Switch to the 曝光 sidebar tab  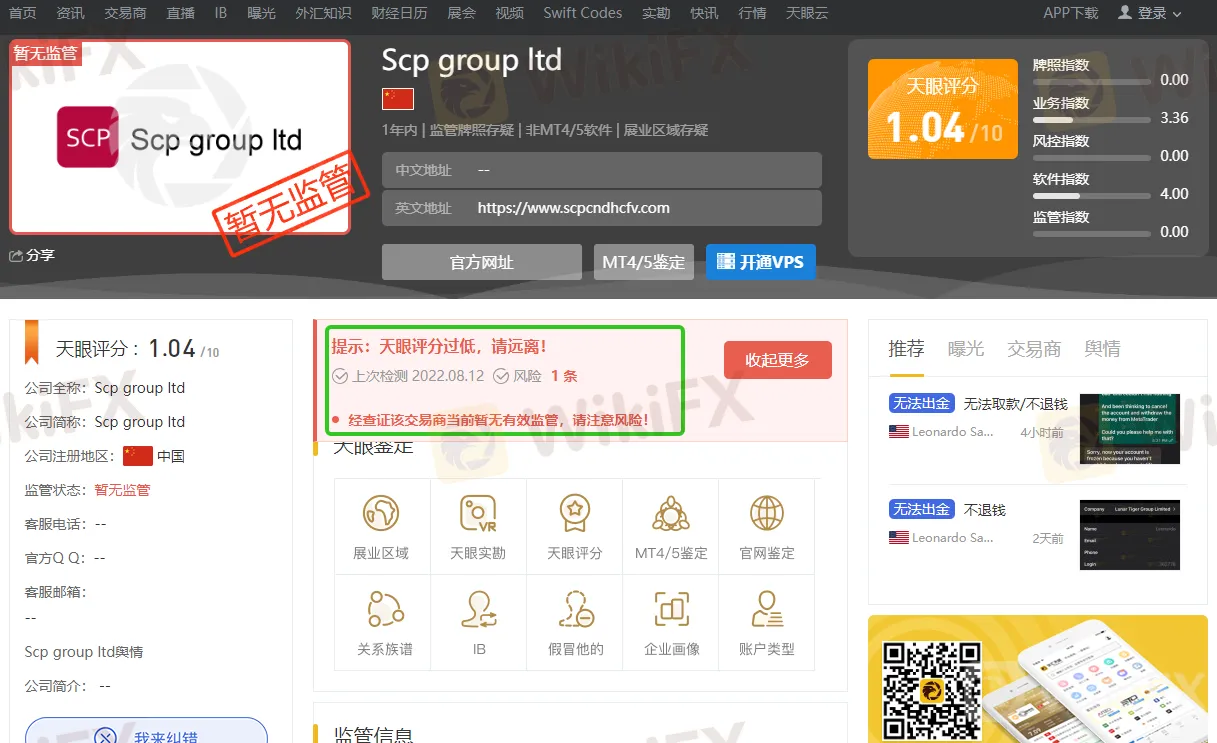point(966,349)
